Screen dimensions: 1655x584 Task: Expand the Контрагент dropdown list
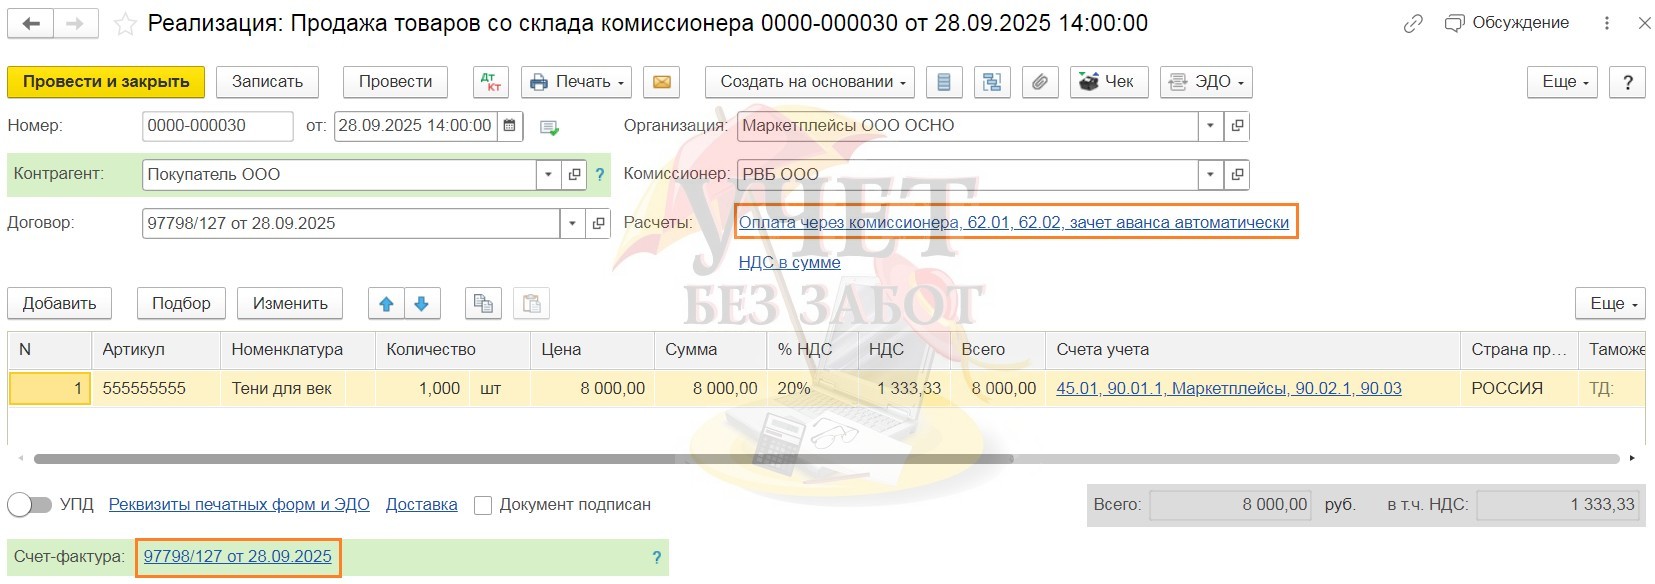click(548, 175)
